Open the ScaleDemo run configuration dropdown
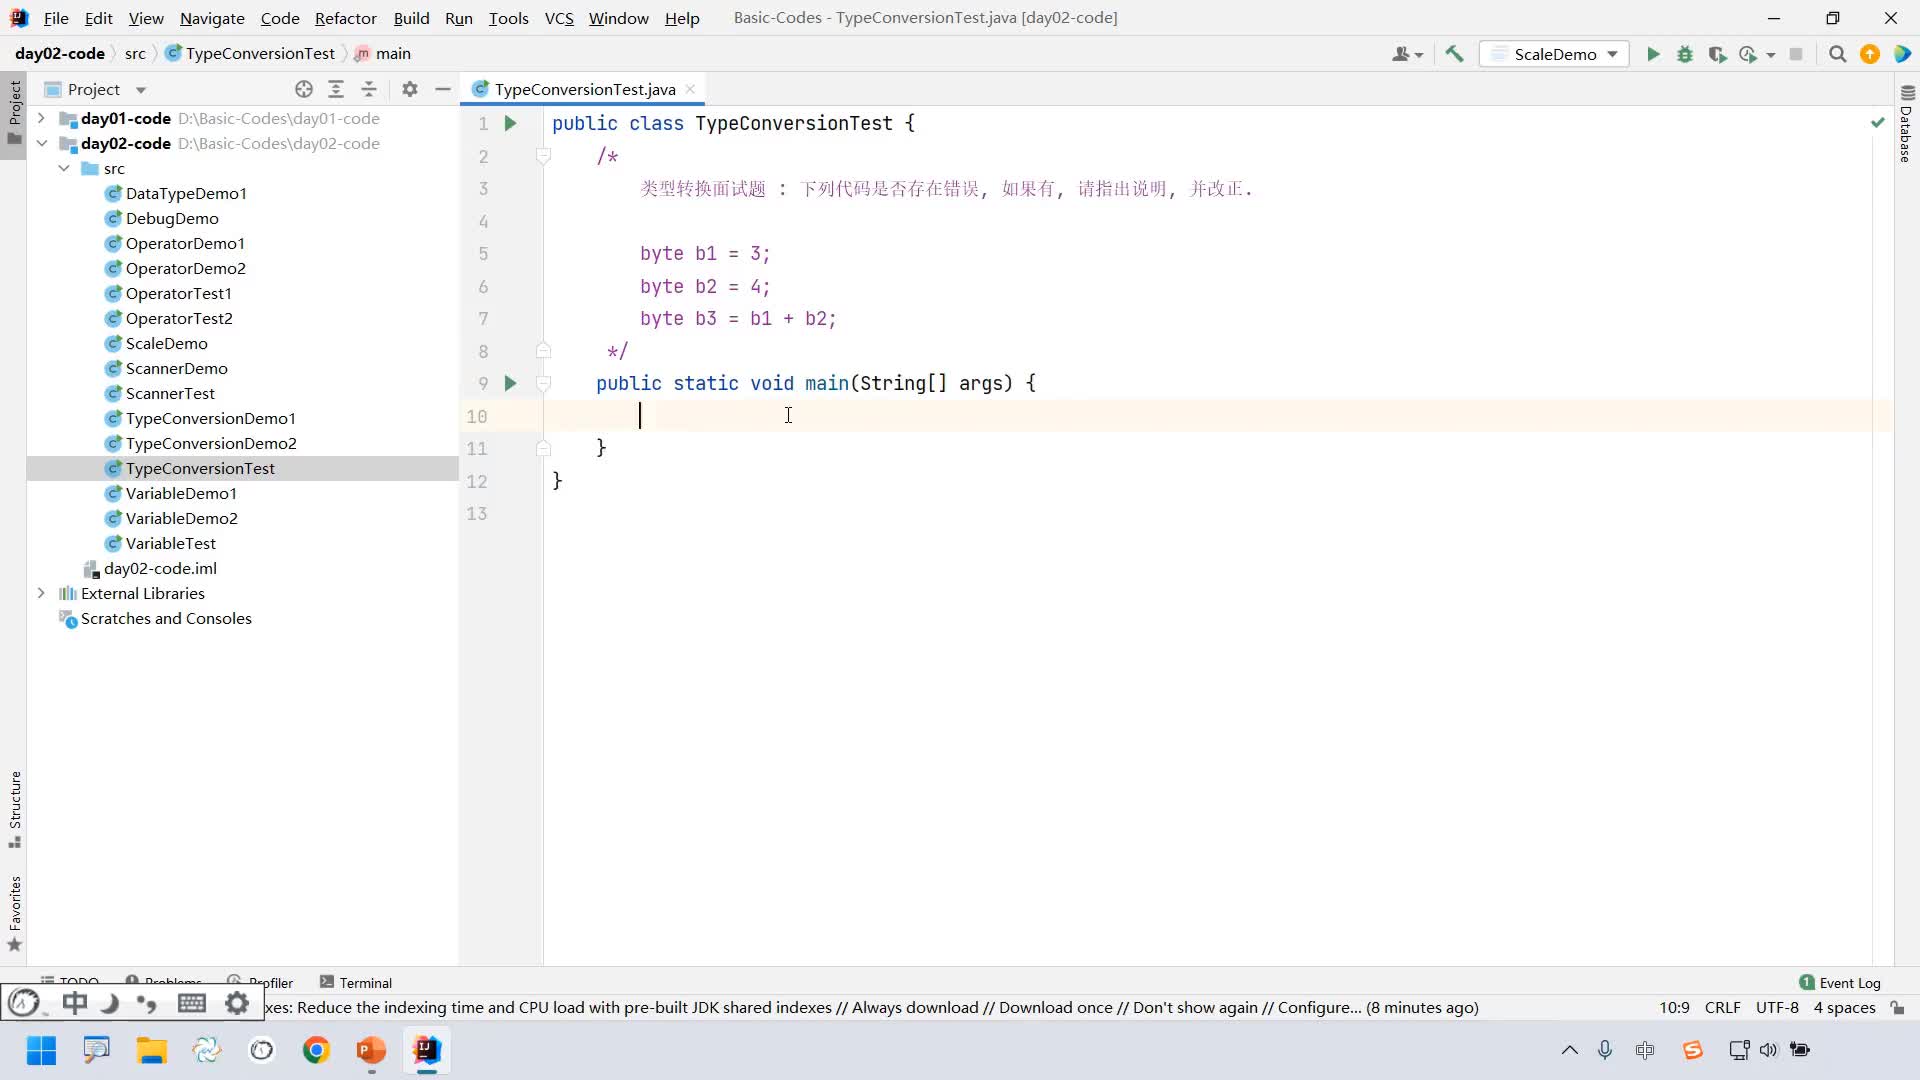Image resolution: width=1920 pixels, height=1080 pixels. (1554, 54)
